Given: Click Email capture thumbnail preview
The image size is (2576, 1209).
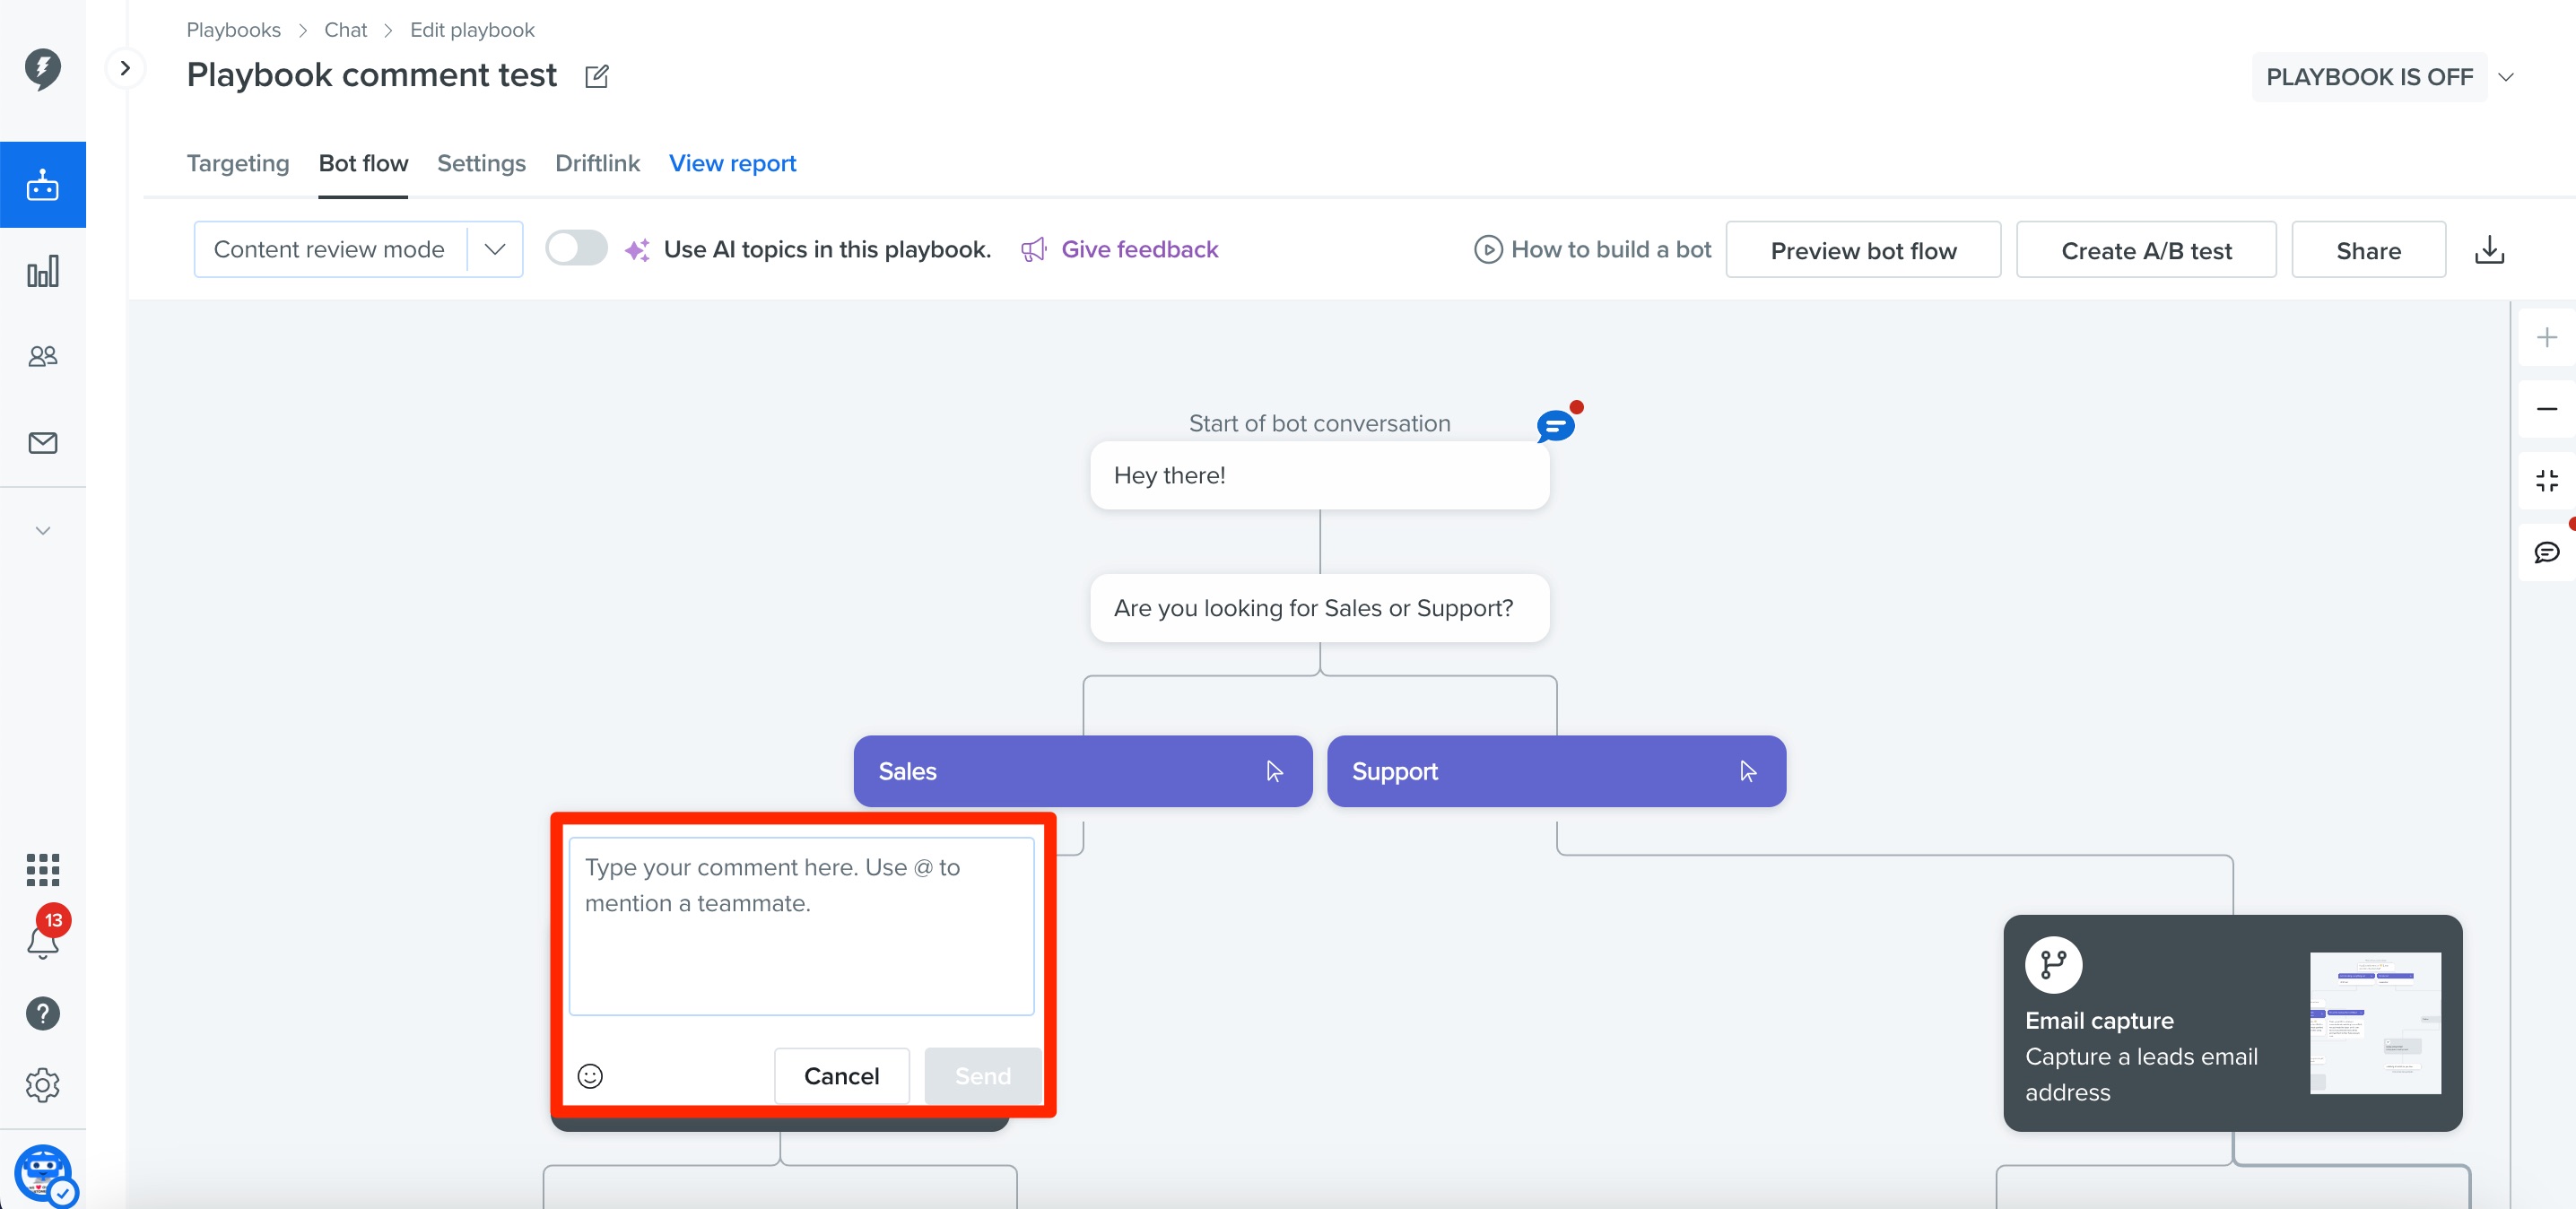Looking at the screenshot, I should (x=2375, y=1022).
